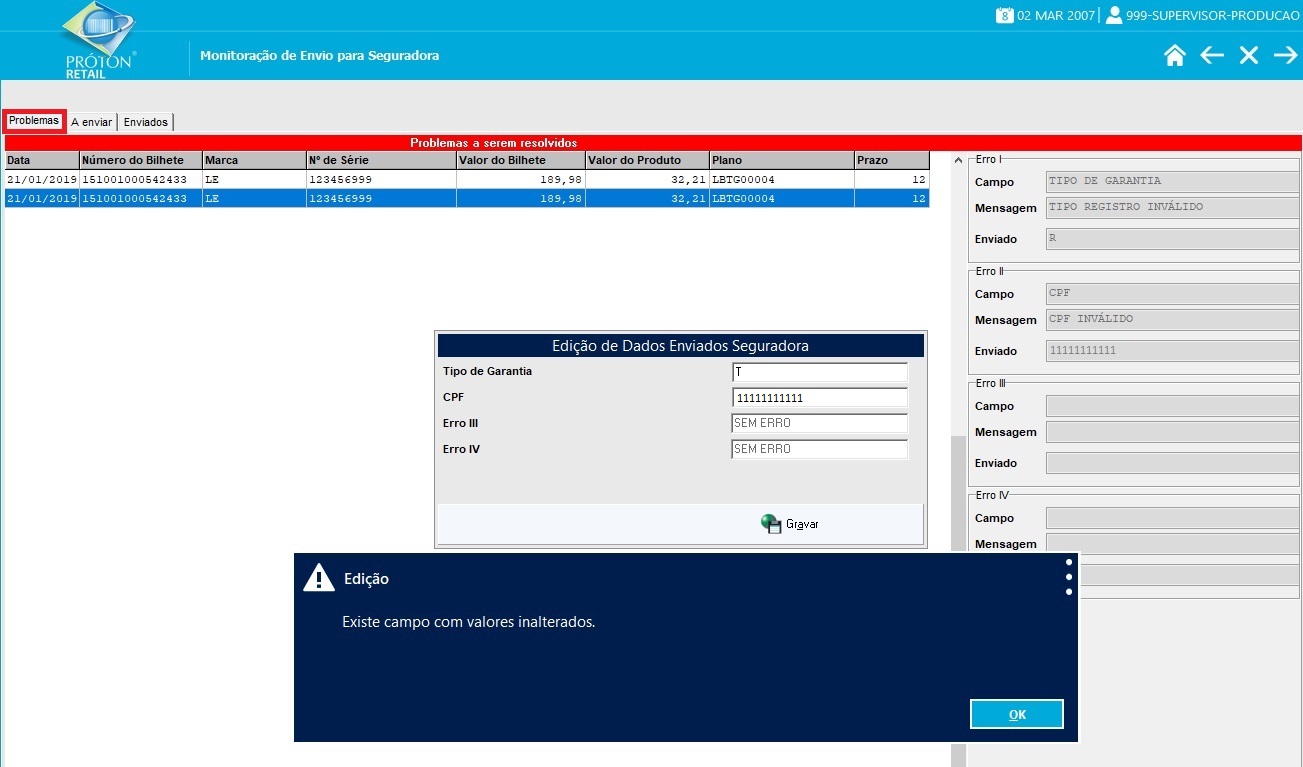Click the Prazo column header
1303x767 pixels.
[x=892, y=160]
